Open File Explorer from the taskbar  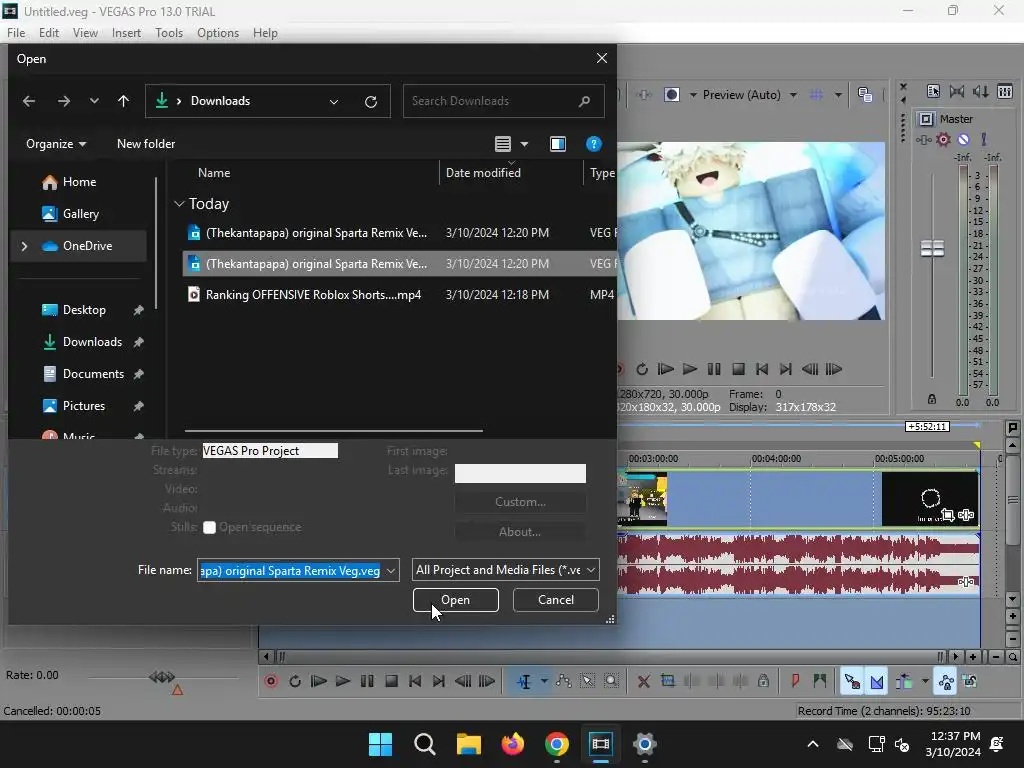(x=468, y=744)
